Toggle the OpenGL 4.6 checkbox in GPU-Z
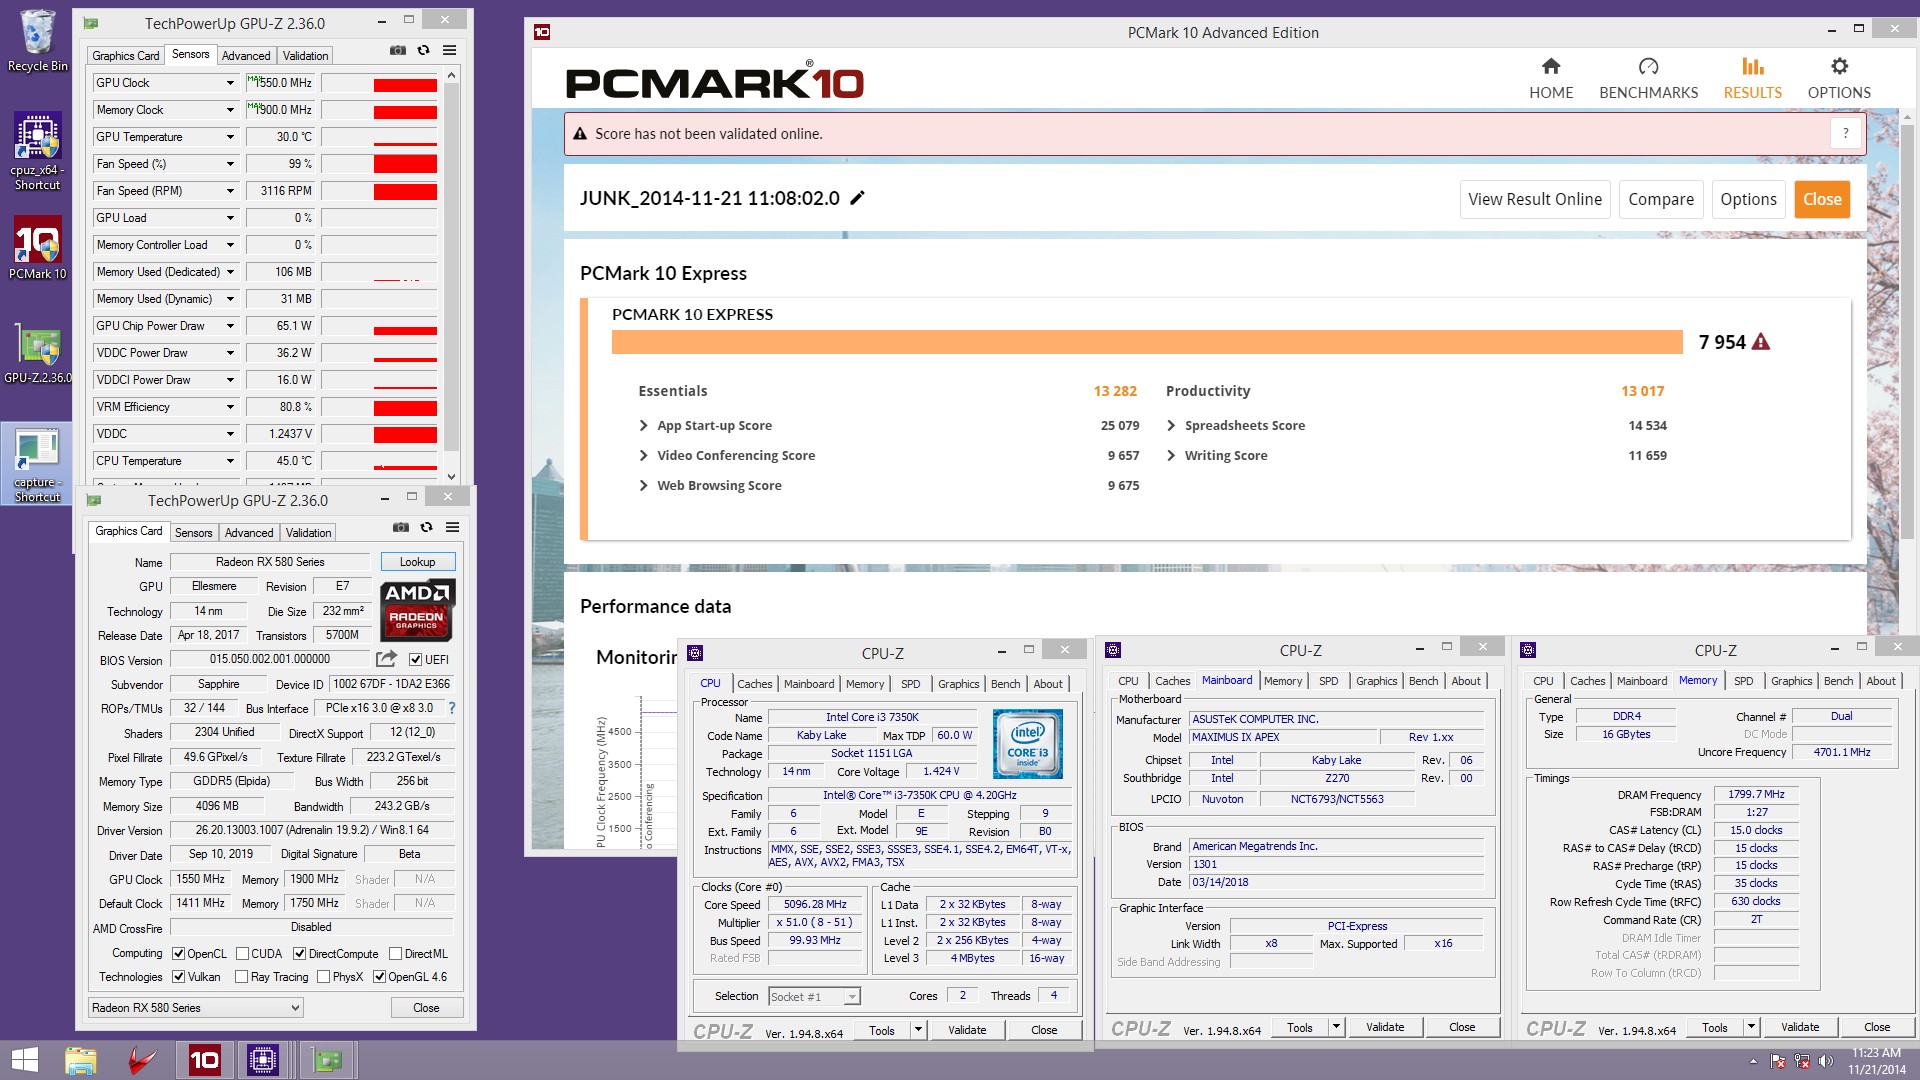The height and width of the screenshot is (1080, 1920). coord(379,977)
